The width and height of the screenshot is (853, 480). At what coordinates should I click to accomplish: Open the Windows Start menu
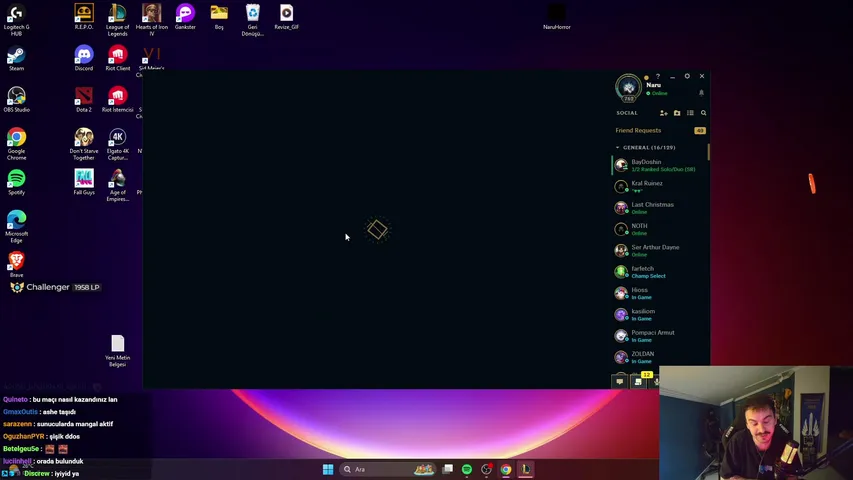[328, 469]
